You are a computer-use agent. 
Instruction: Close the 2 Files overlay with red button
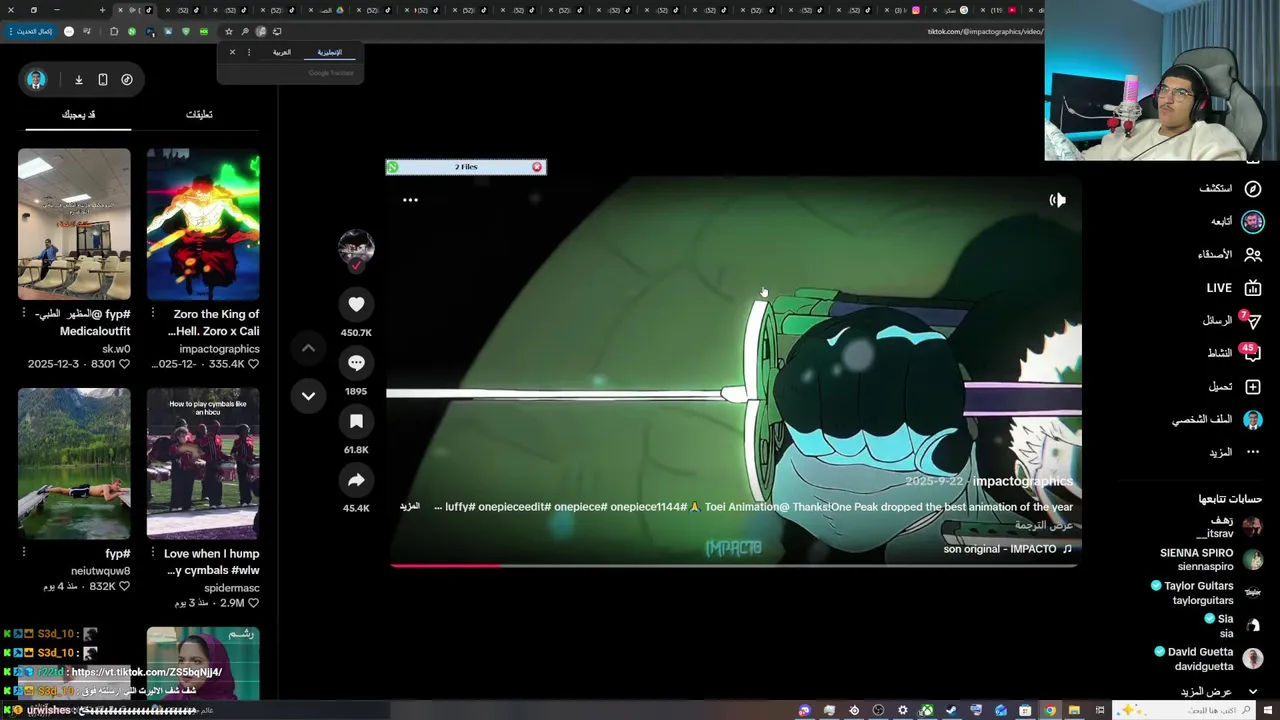pyautogui.click(x=537, y=167)
